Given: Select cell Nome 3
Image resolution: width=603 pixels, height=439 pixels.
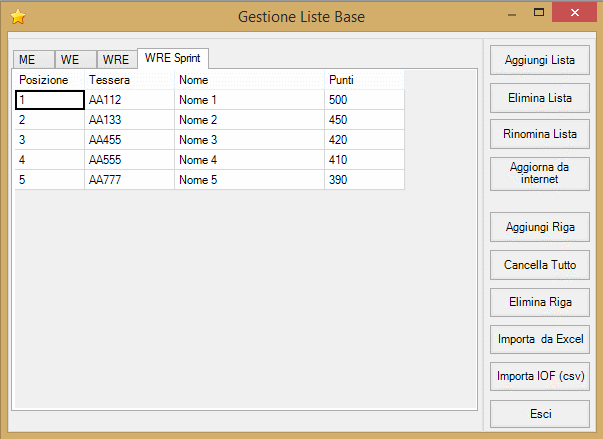Looking at the screenshot, I should click(x=249, y=140).
